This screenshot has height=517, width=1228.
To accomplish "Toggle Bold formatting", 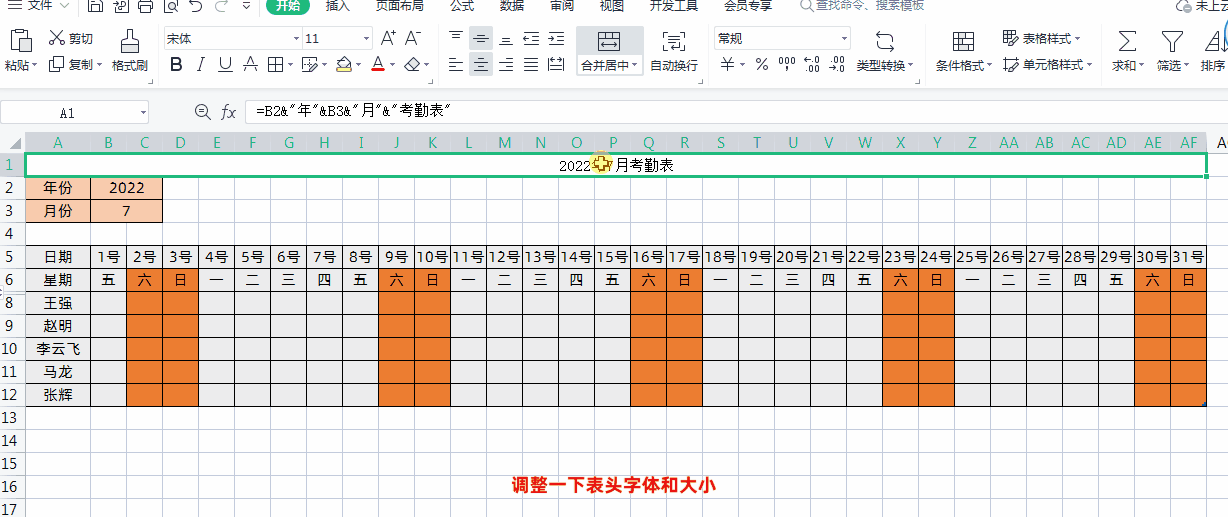I will pos(177,65).
